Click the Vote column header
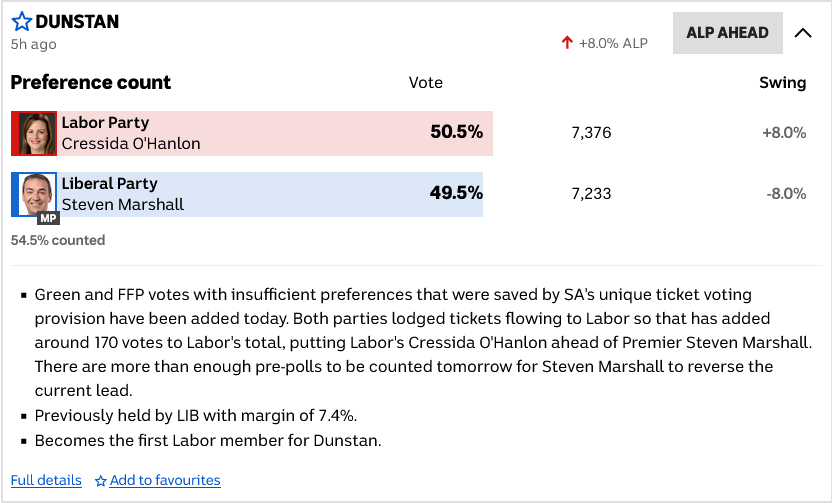 [x=425, y=83]
